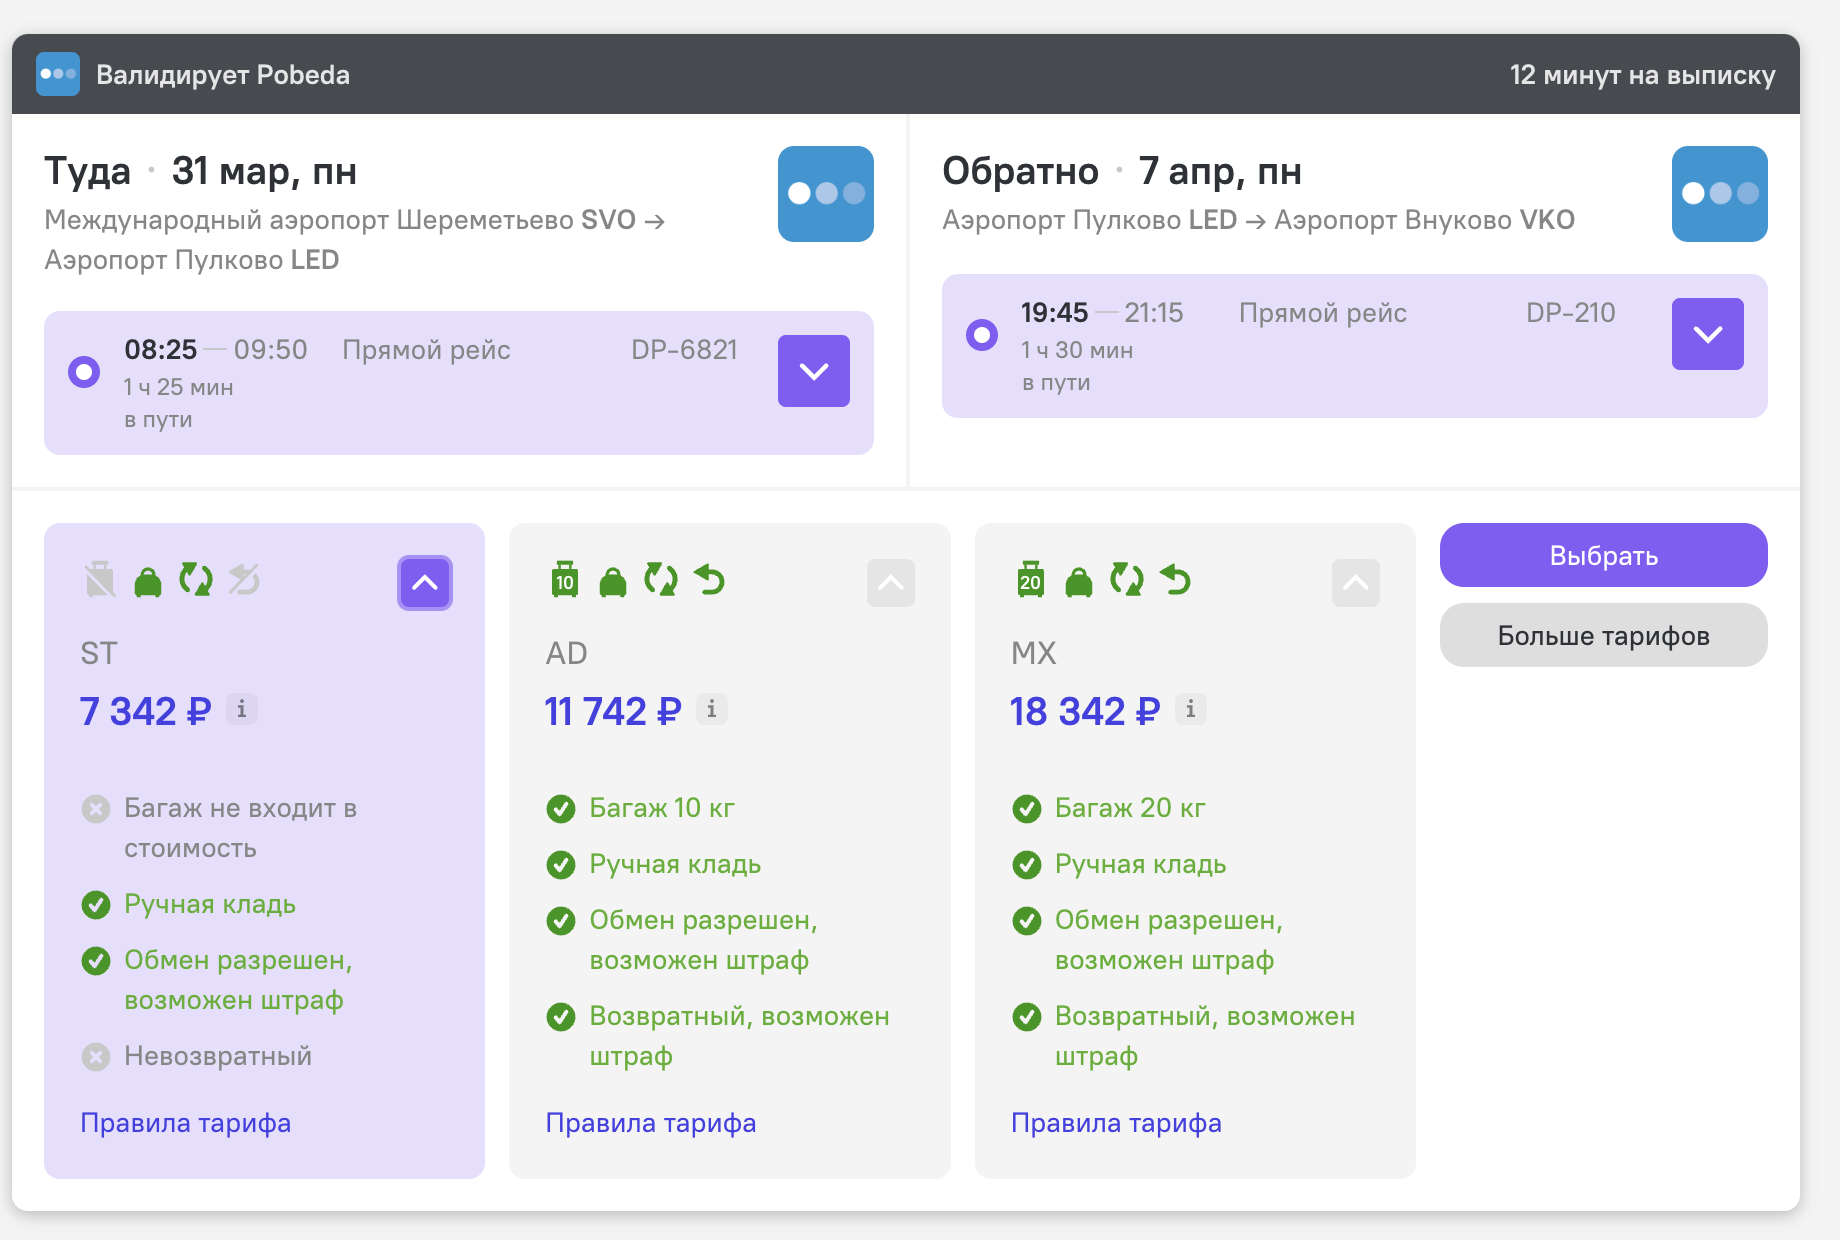Open Правила тарифа for the MX fare
This screenshot has height=1240, width=1840.
click(1117, 1123)
